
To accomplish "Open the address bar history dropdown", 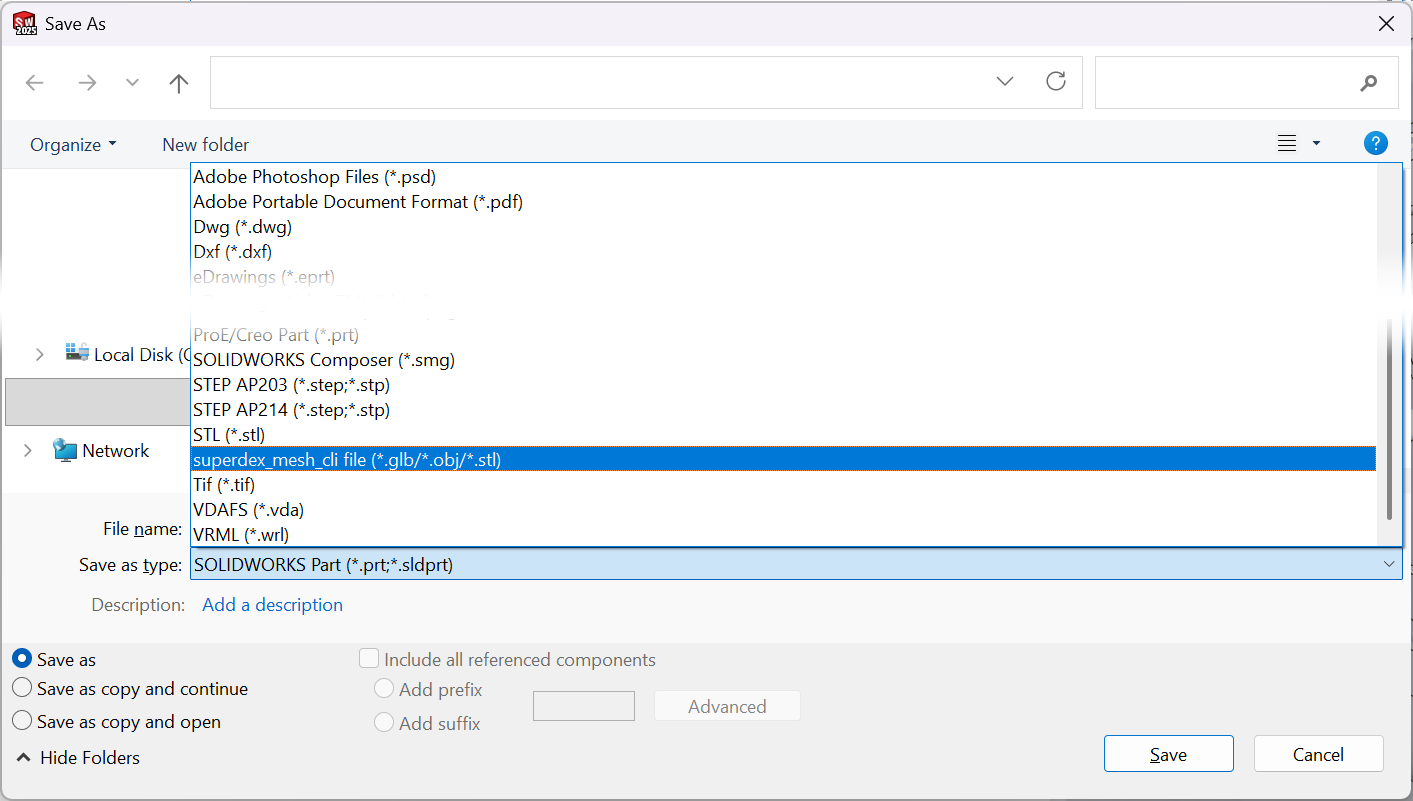I will pos(1005,82).
